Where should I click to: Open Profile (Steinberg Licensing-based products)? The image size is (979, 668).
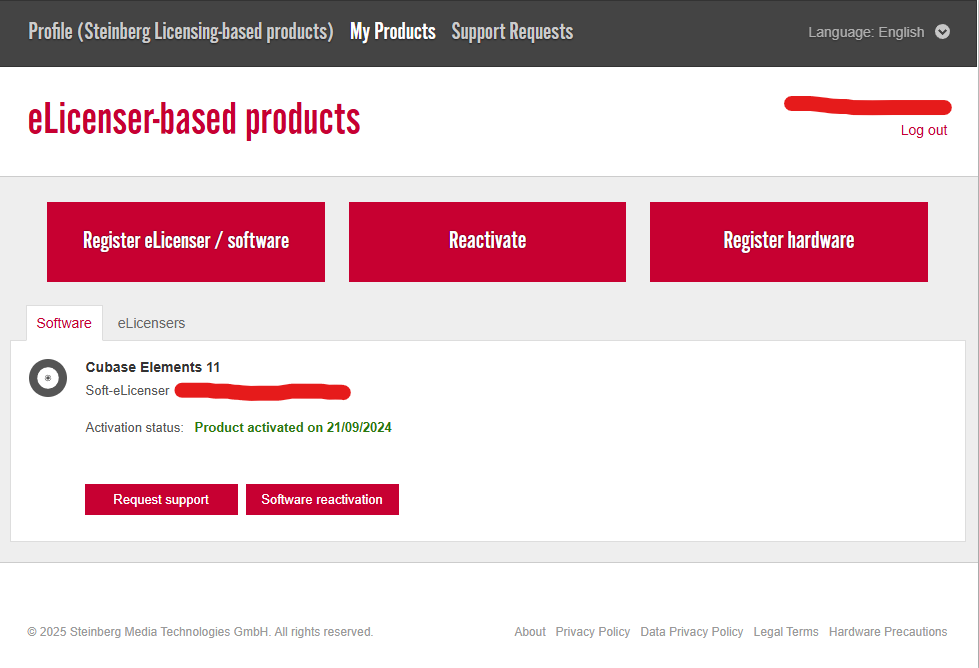(x=180, y=32)
